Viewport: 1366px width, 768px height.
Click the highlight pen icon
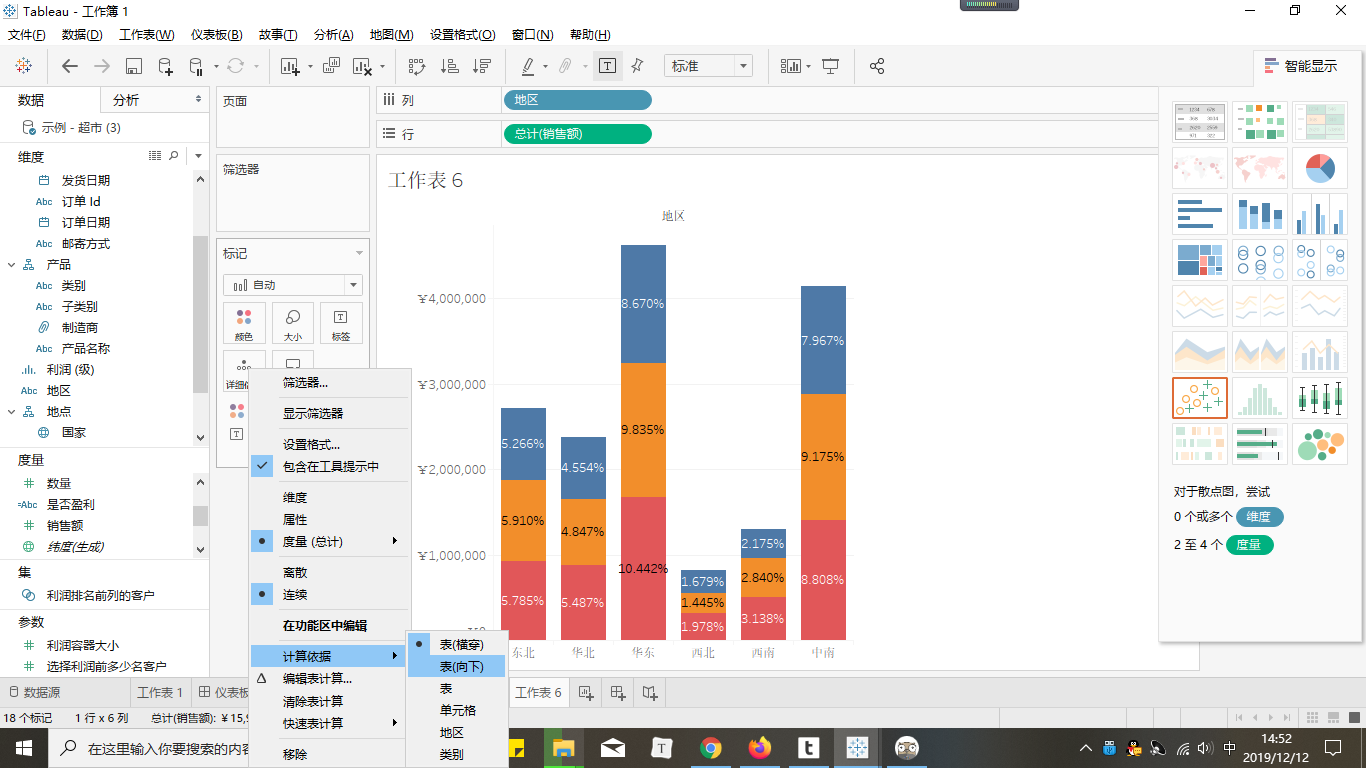coord(528,66)
